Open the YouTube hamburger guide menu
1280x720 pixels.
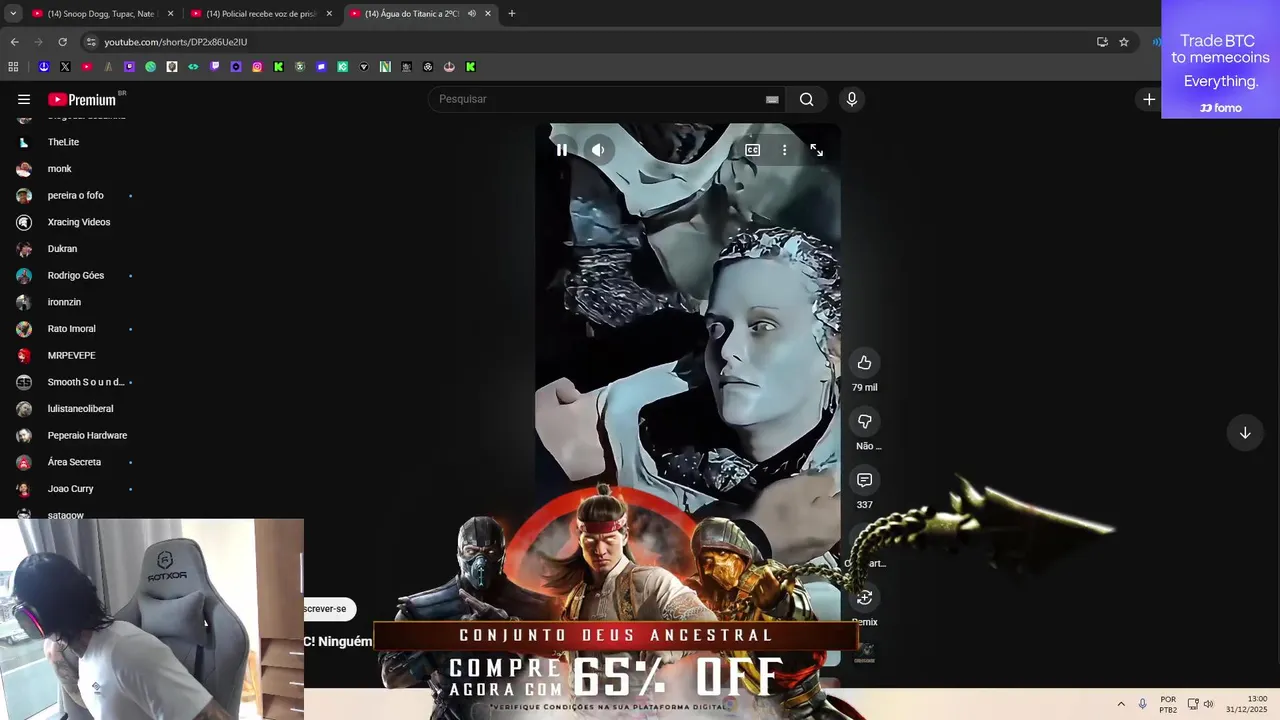(24, 99)
